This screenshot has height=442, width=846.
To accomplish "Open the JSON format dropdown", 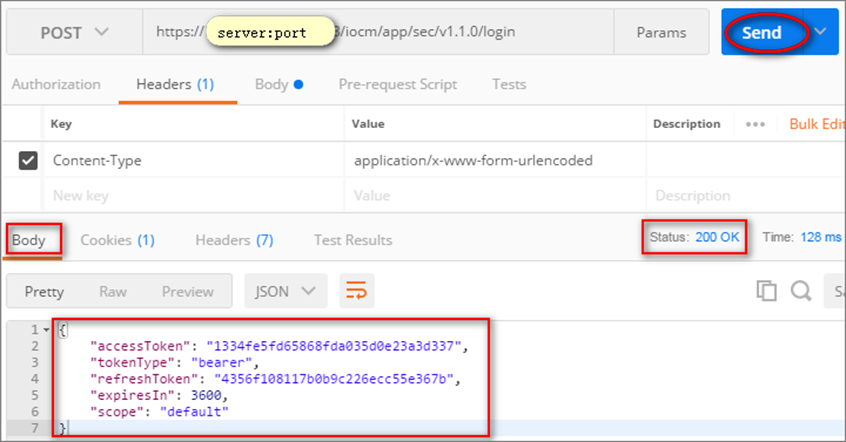I will [285, 291].
